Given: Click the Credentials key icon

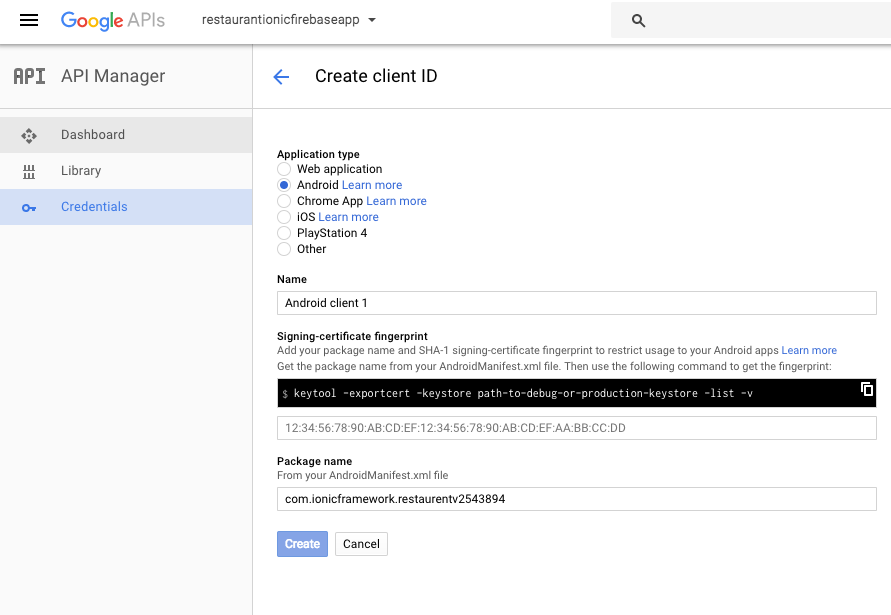Looking at the screenshot, I should tap(29, 208).
